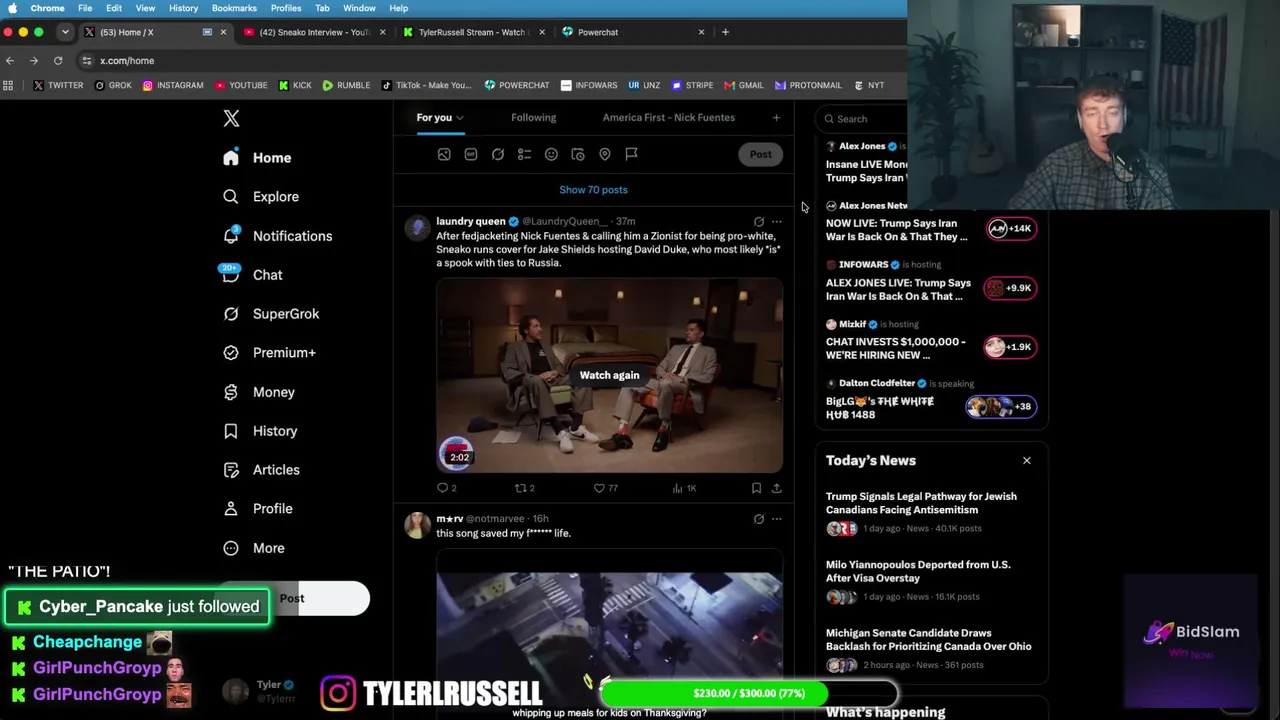Go to Home in the sidebar
Screen dimensions: 1280x720
[x=257, y=158]
